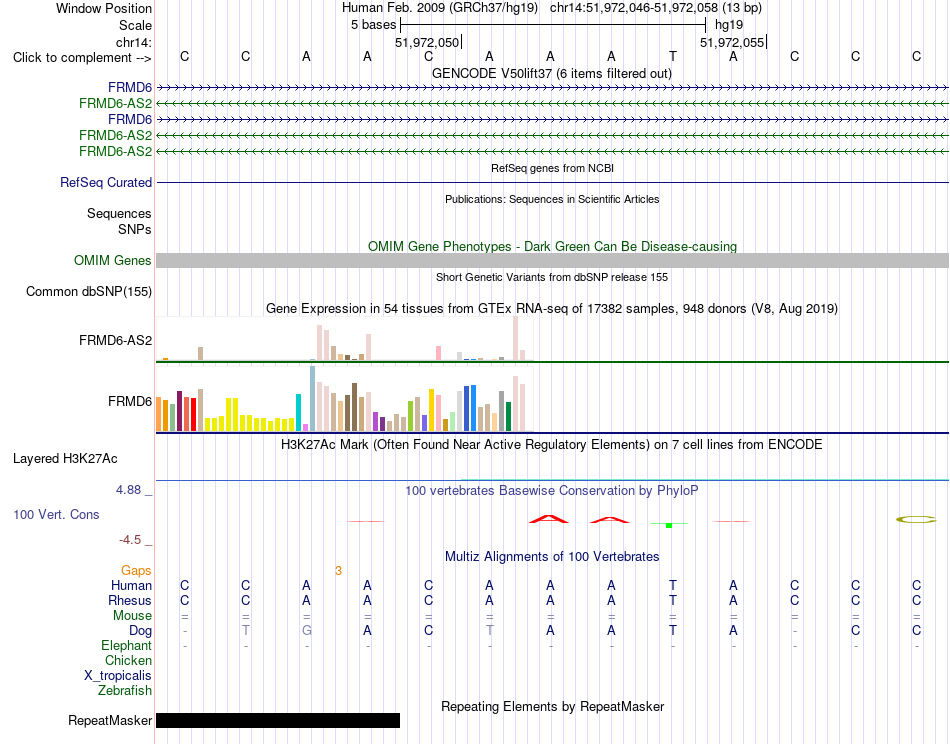950x744 pixels.
Task: Select the 'Dog' alignment row label
Action: click(x=140, y=631)
